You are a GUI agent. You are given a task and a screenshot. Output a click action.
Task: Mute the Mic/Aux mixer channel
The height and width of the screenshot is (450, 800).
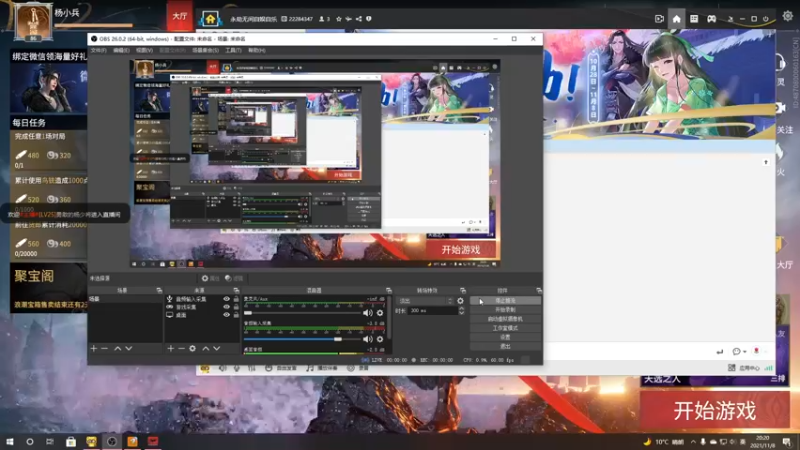[x=367, y=313]
